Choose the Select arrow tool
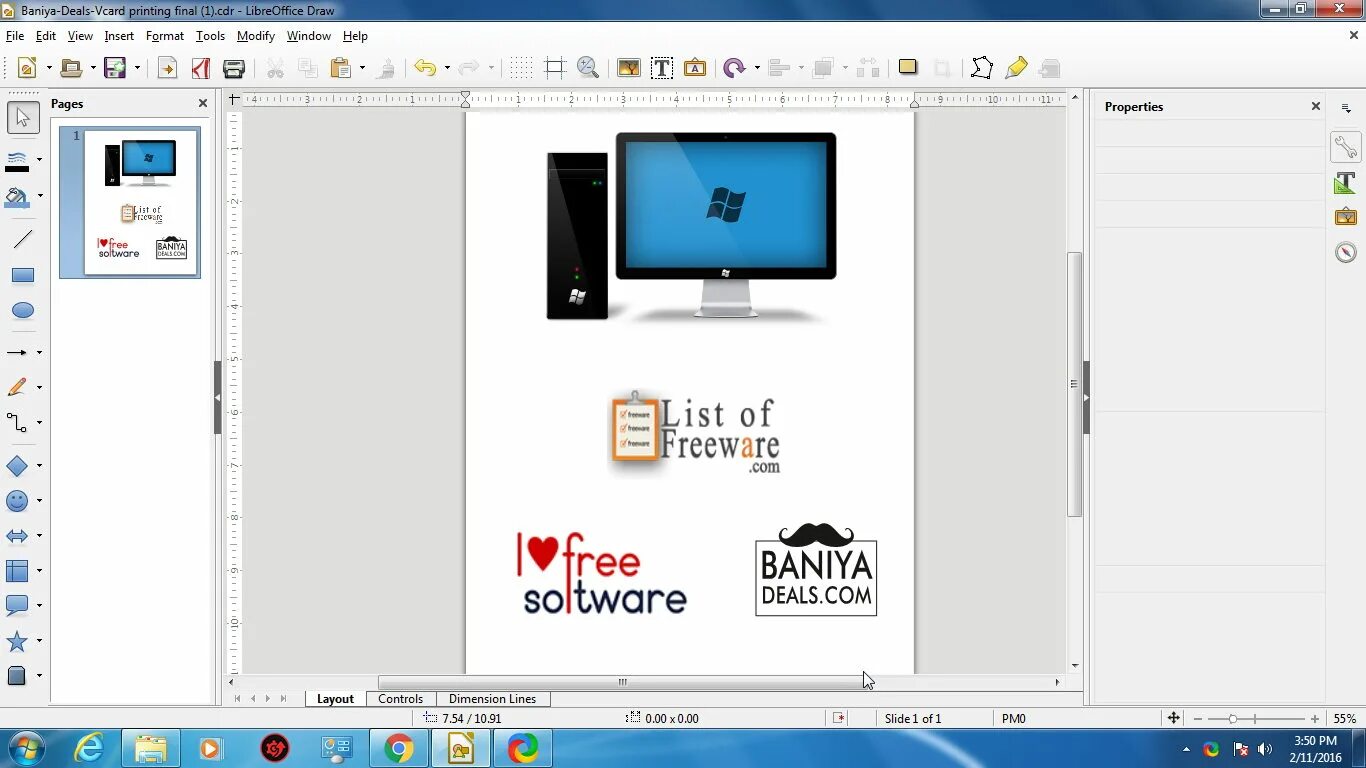Screen dimensions: 1366x768 (23, 118)
